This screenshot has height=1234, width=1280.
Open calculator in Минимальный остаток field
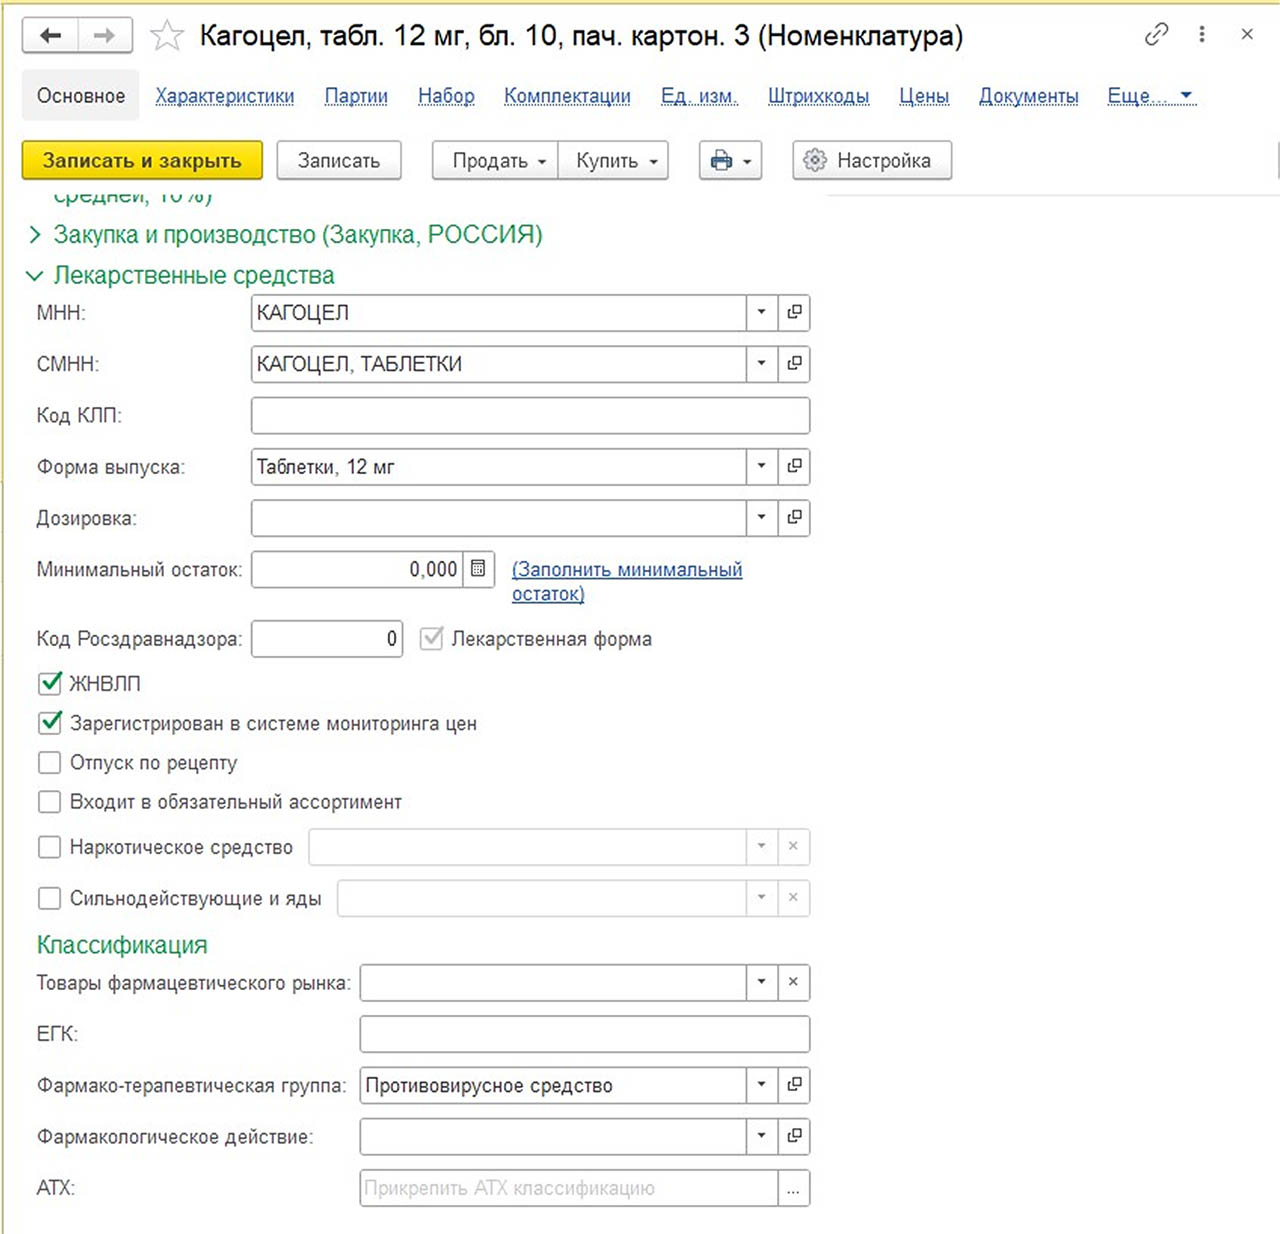coord(478,568)
